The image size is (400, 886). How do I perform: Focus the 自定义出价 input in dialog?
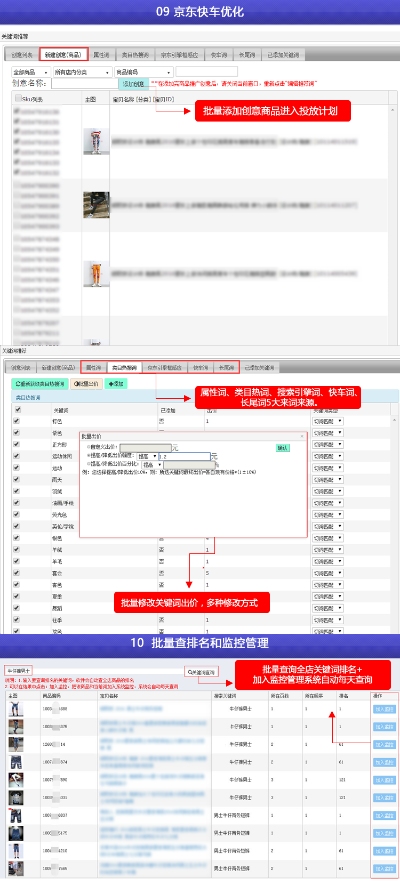click(x=146, y=448)
